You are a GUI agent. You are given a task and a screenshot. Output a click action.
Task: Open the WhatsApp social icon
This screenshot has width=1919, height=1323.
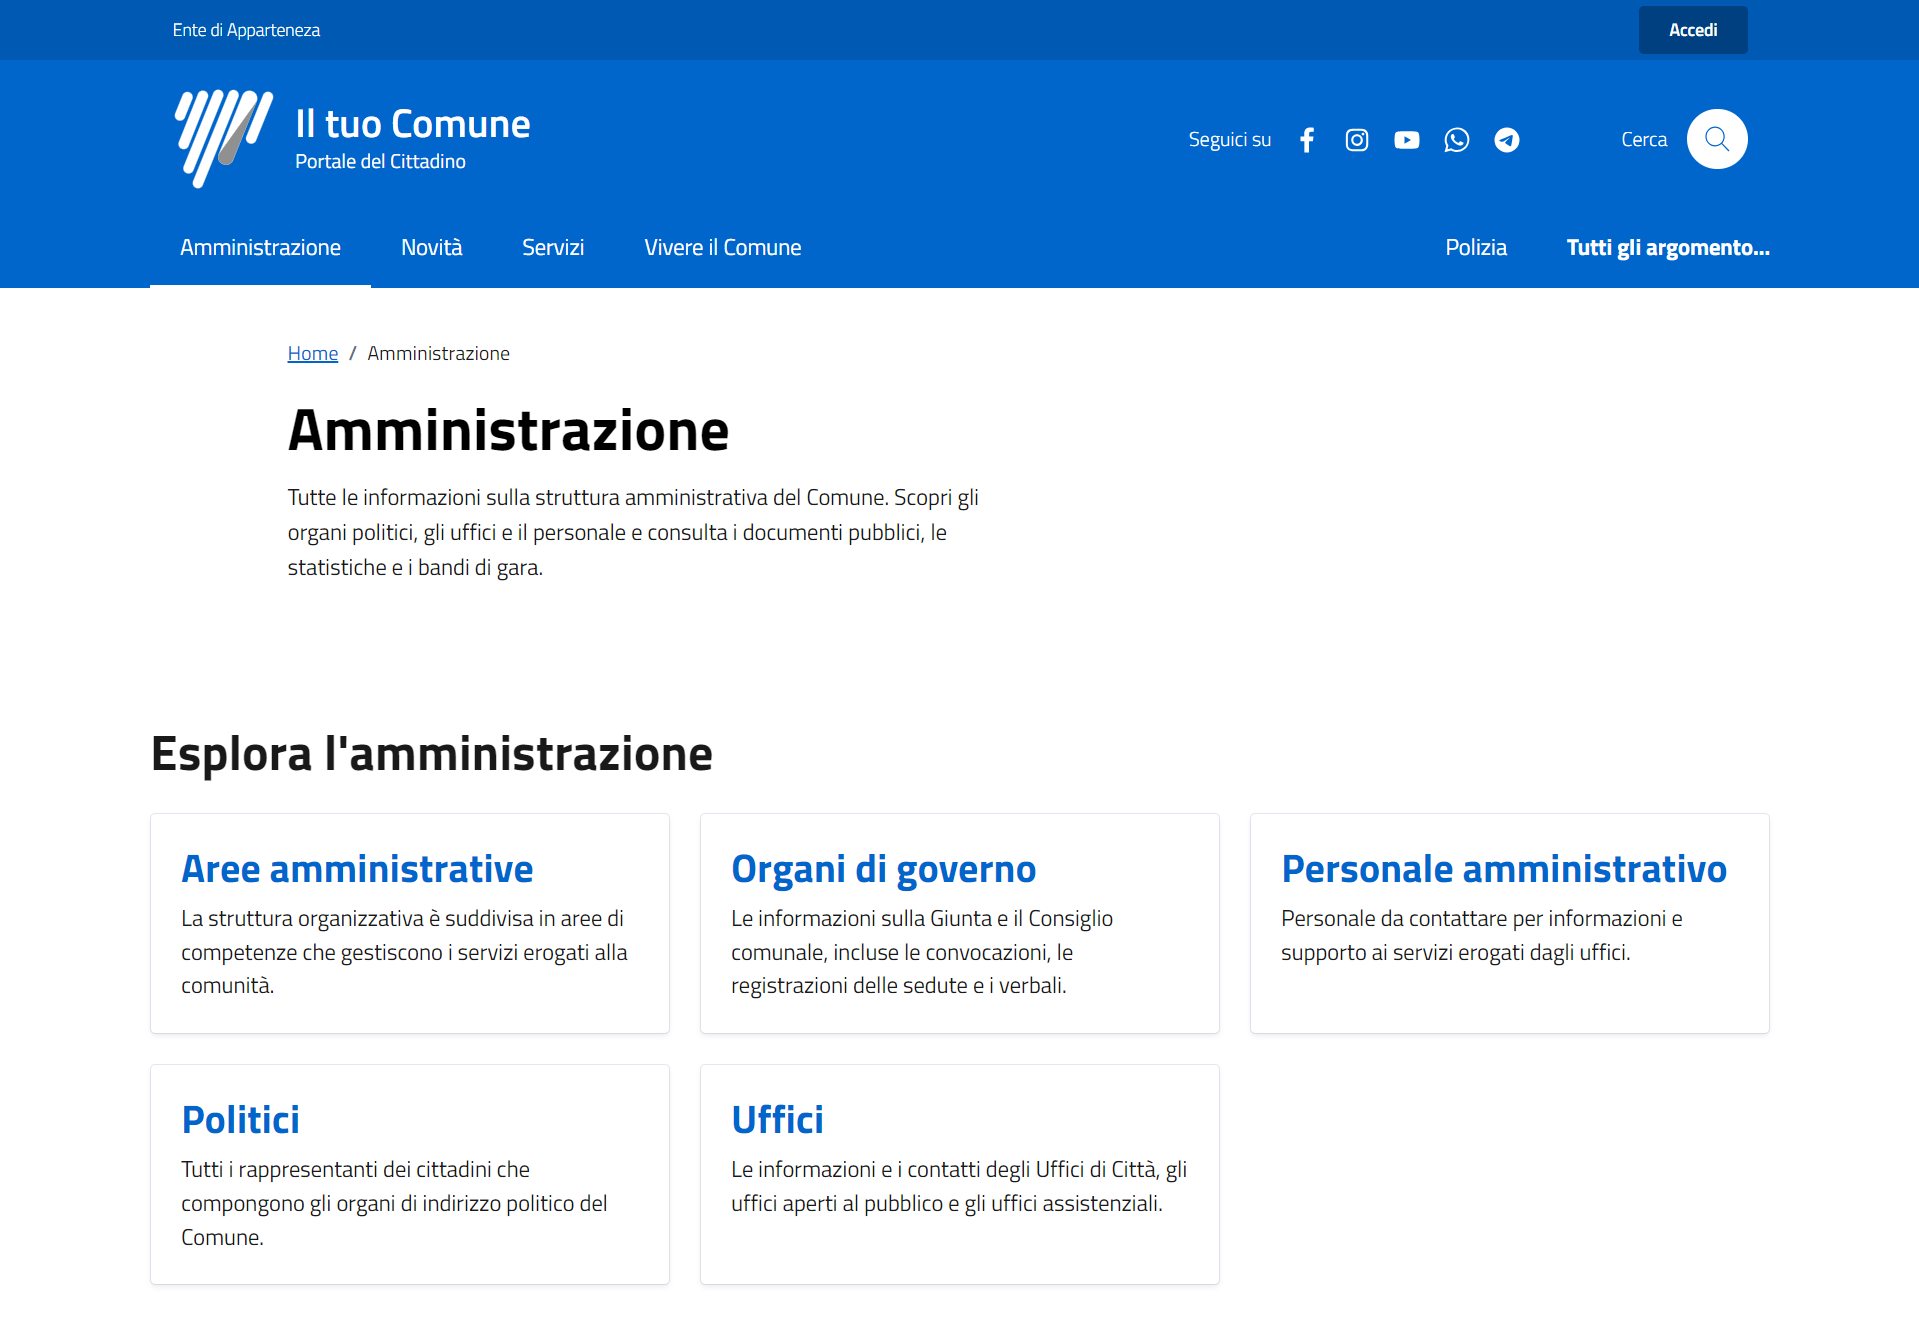pyautogui.click(x=1456, y=140)
